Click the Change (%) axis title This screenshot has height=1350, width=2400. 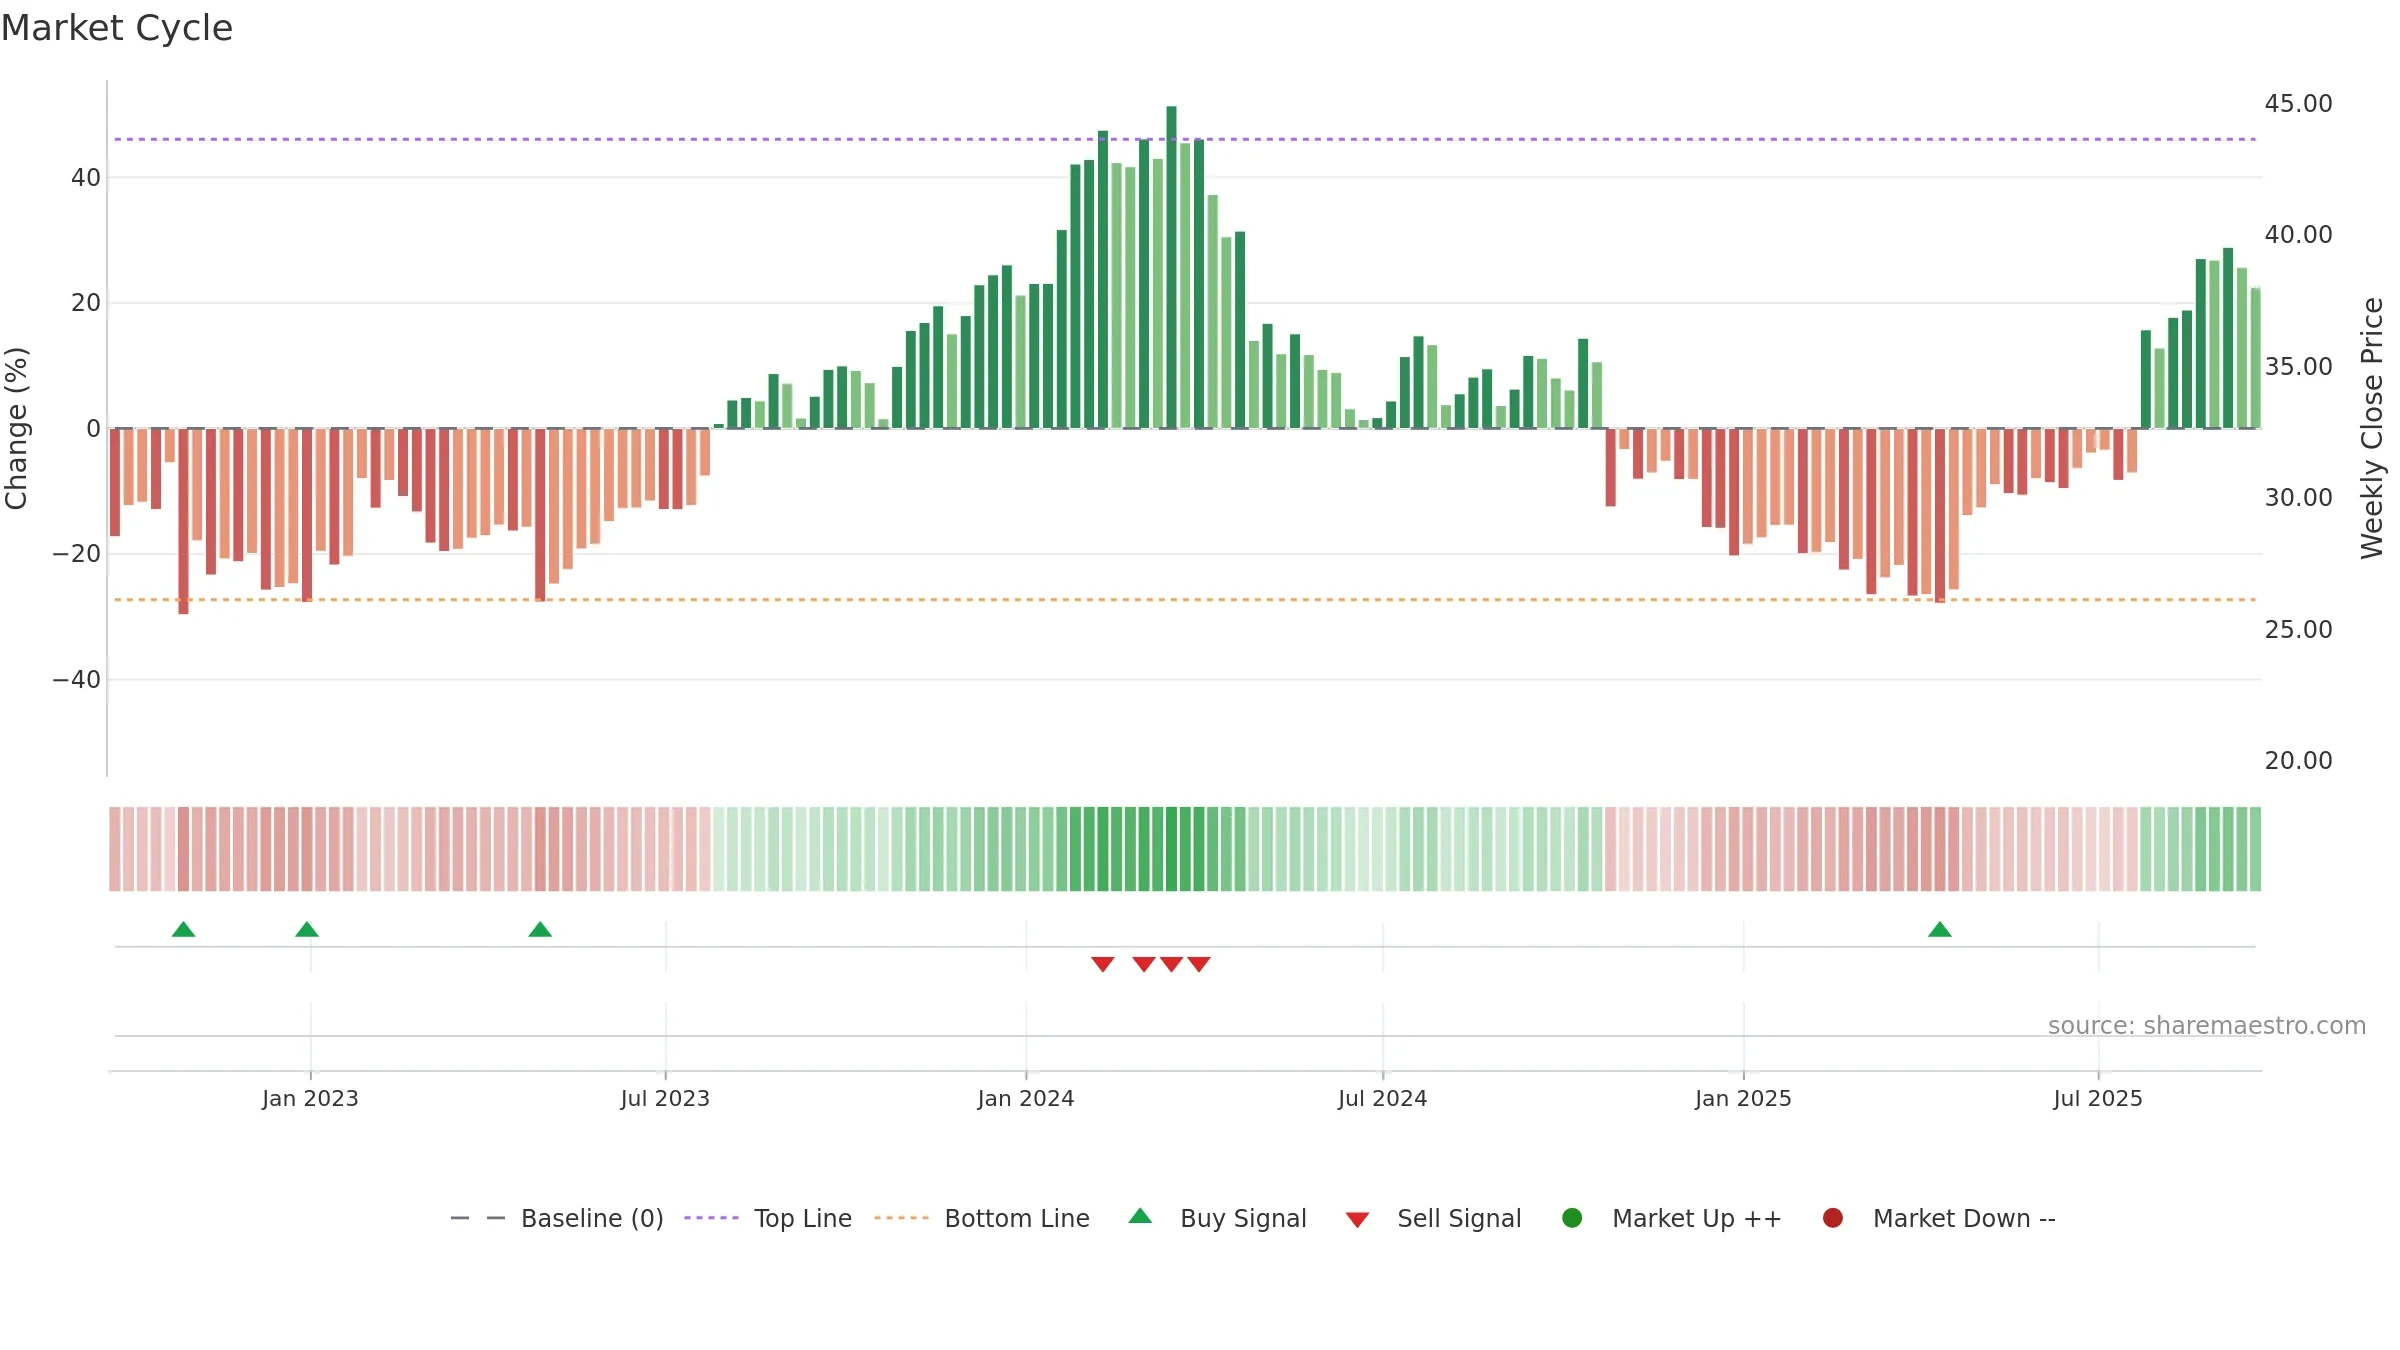(x=17, y=428)
